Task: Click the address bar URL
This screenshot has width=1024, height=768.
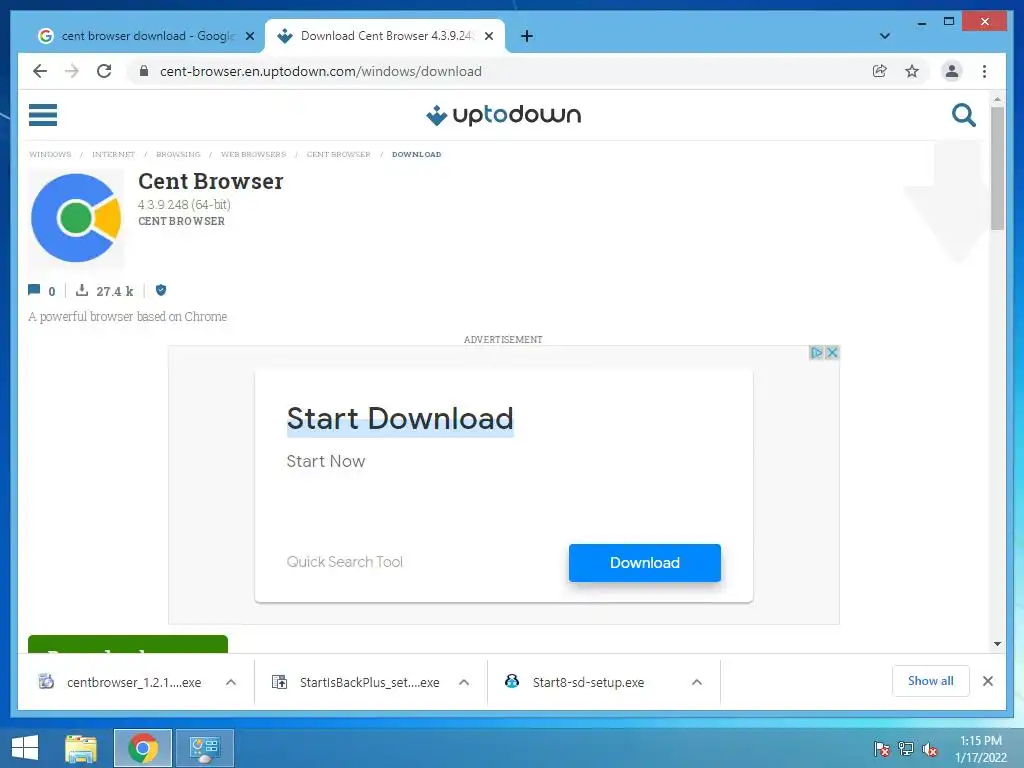Action: (321, 71)
